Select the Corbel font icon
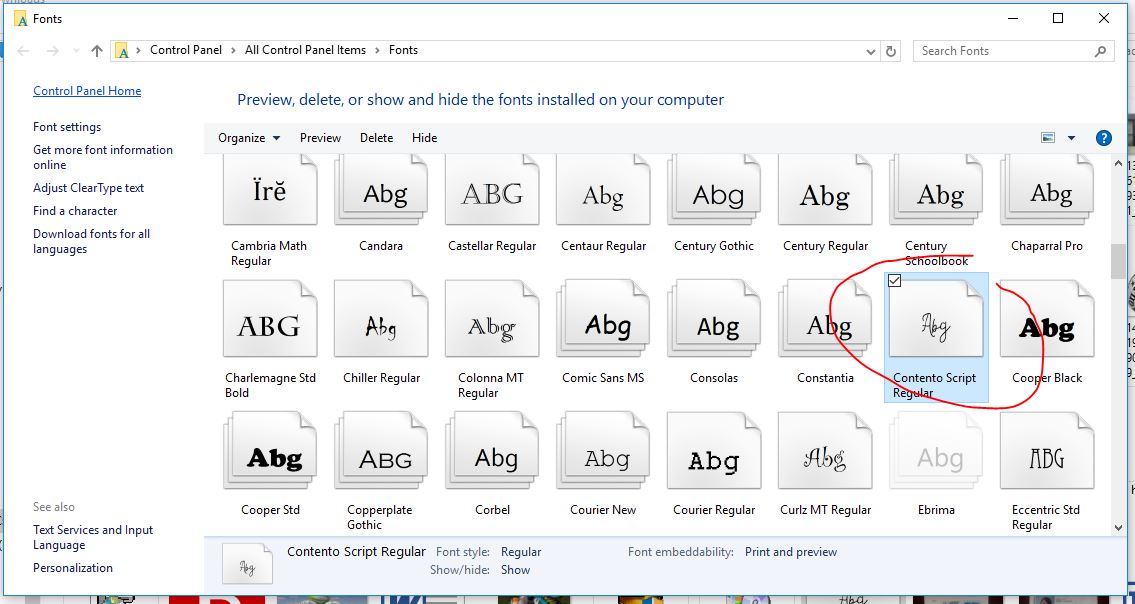This screenshot has height=604, width=1135. [491, 451]
